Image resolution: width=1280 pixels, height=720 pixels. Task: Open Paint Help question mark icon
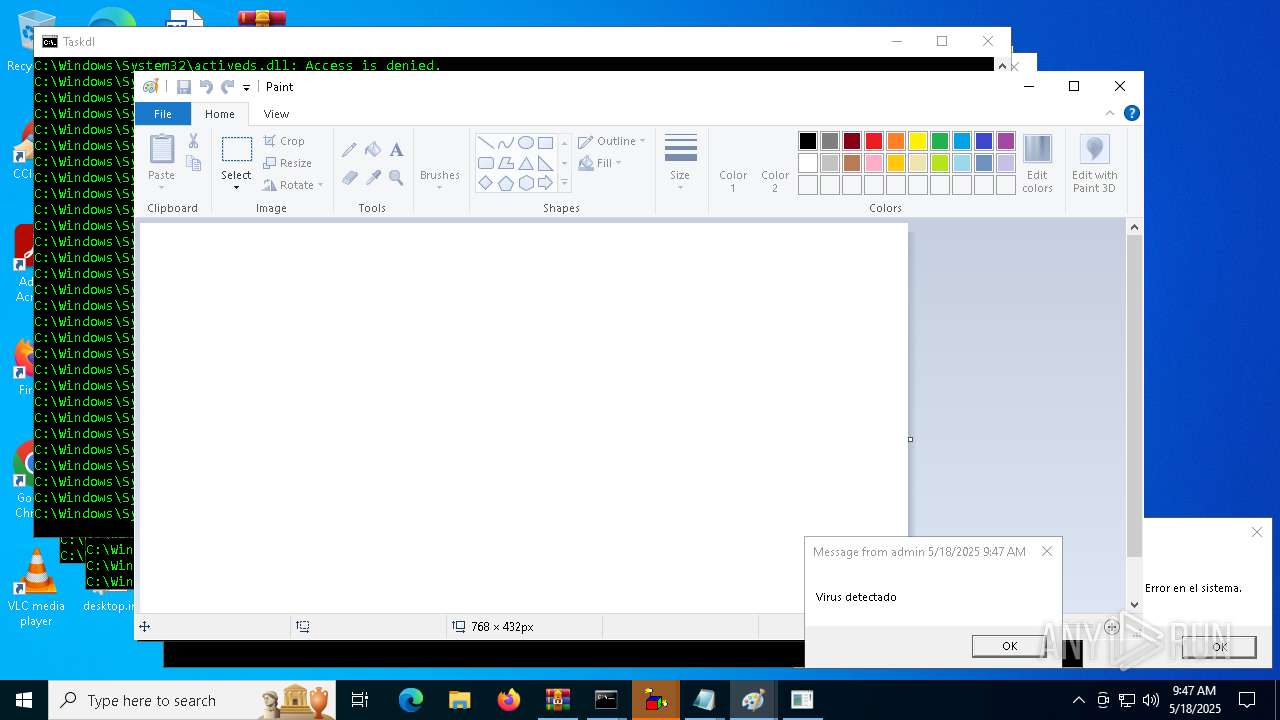[x=1131, y=114]
